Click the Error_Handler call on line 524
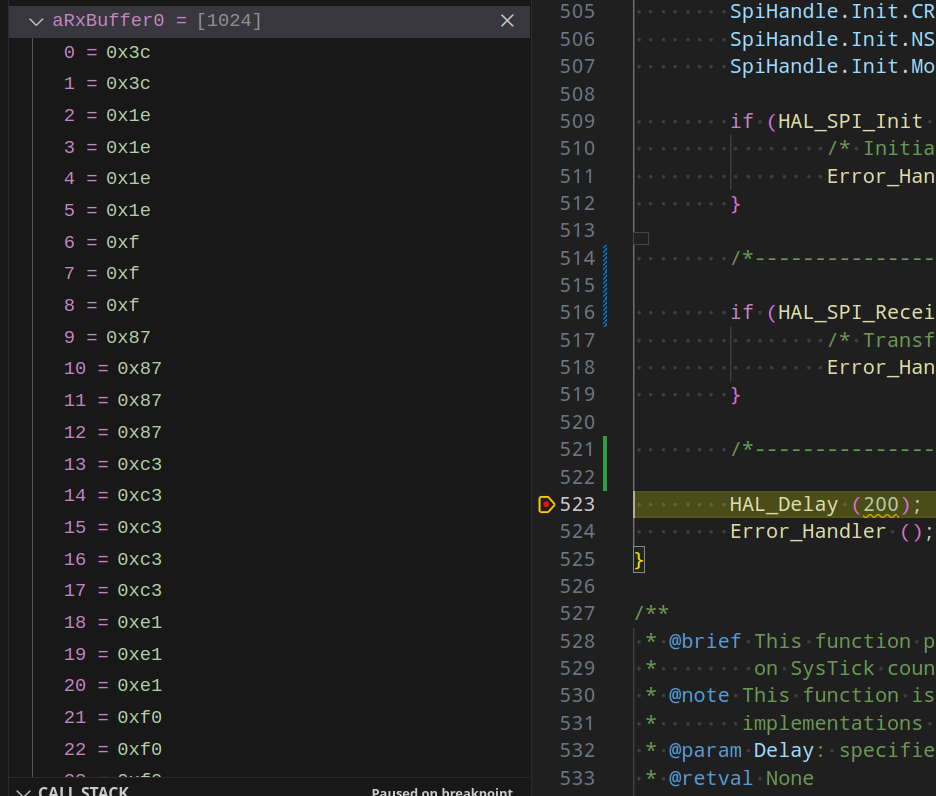The width and height of the screenshot is (936, 796). click(x=807, y=531)
